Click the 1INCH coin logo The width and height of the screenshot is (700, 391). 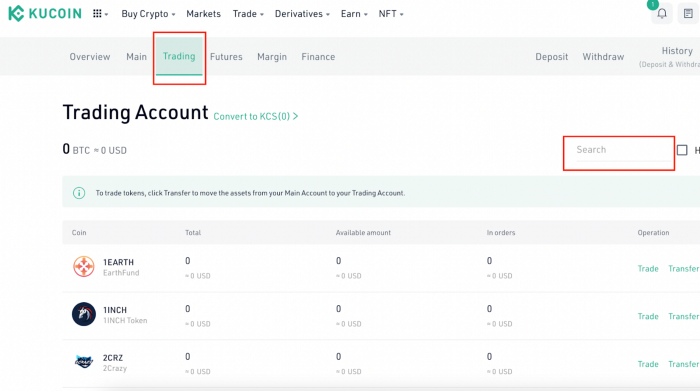click(84, 314)
